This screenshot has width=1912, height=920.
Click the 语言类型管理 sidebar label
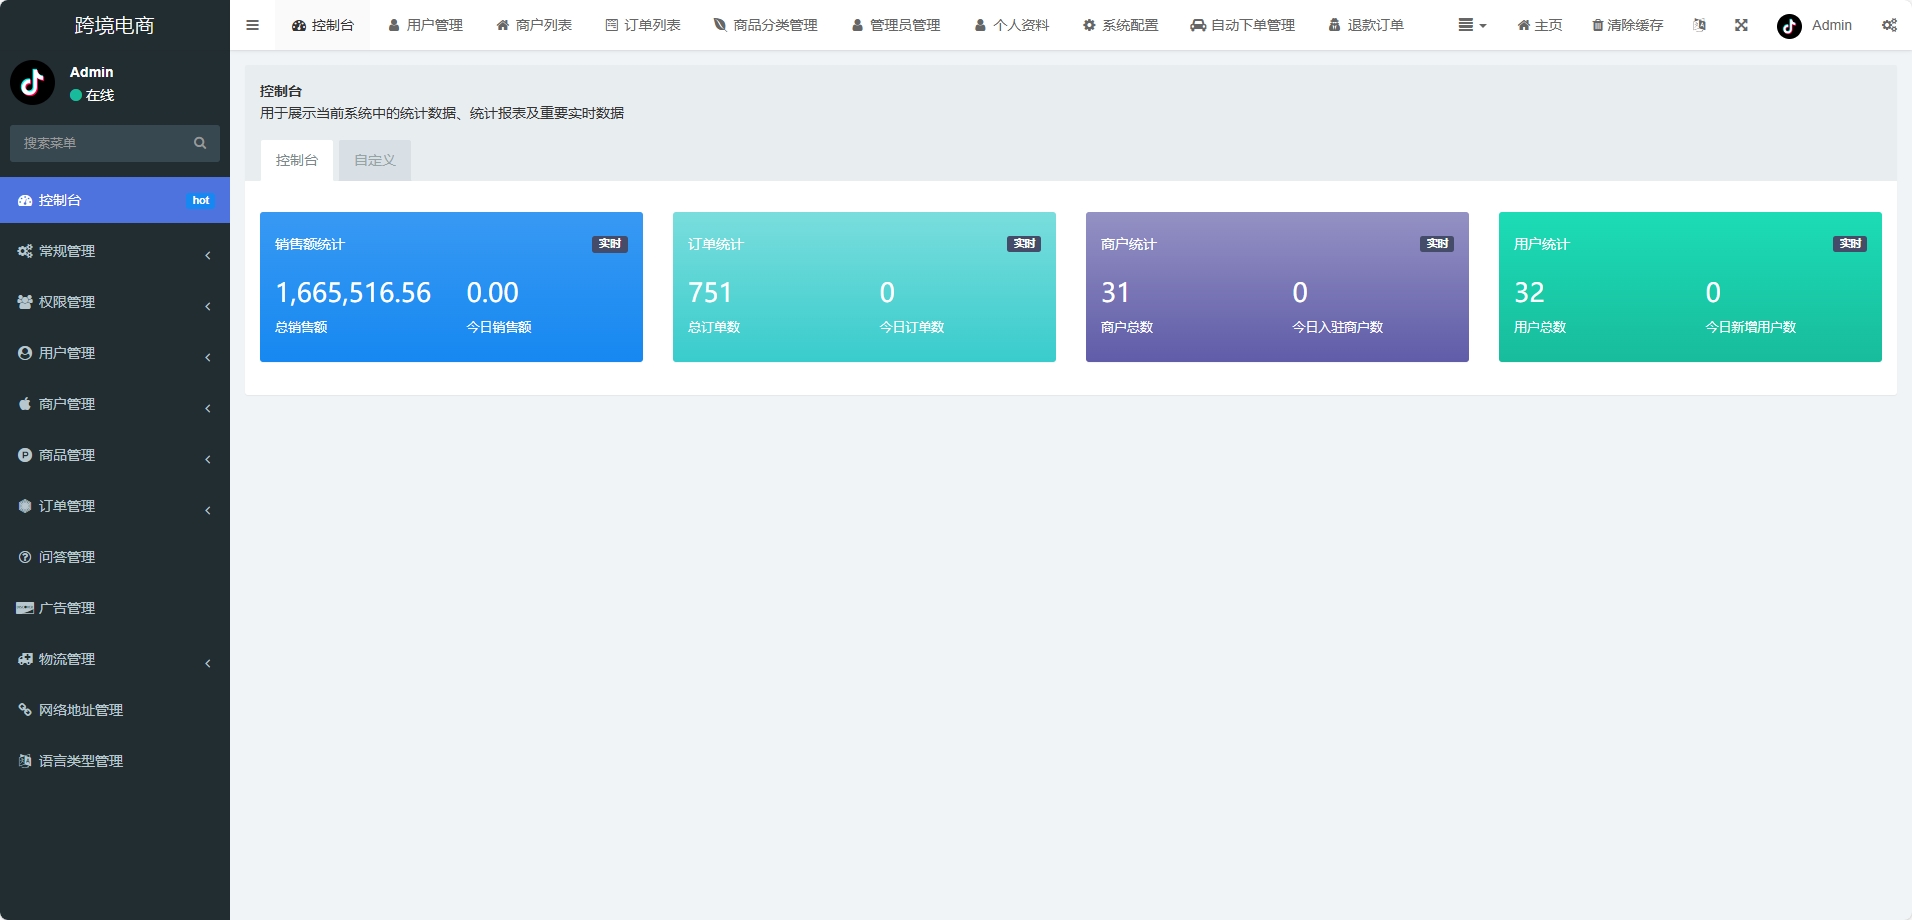point(81,761)
